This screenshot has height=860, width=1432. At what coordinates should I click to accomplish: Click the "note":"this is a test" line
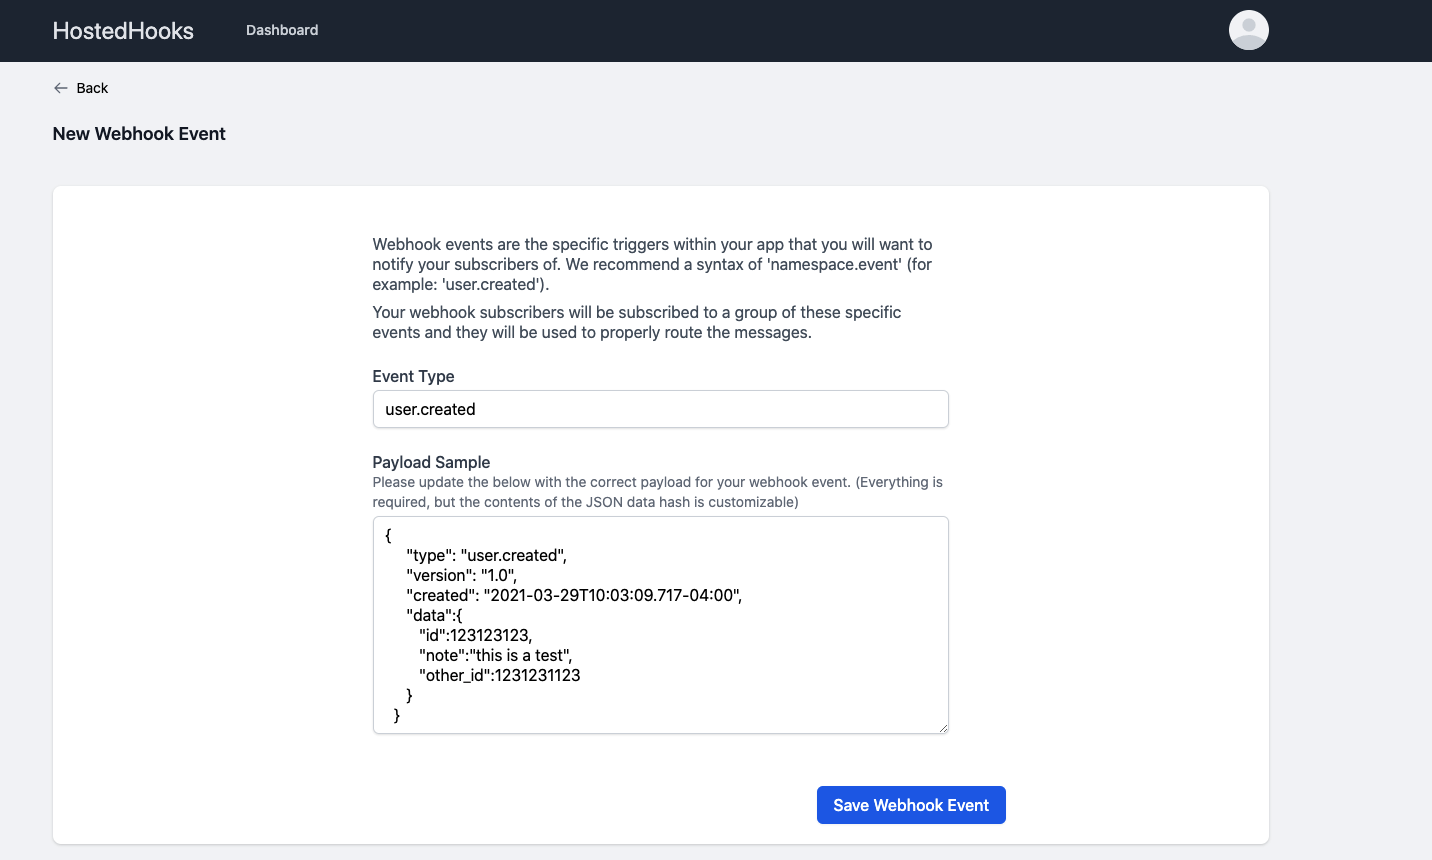click(x=496, y=655)
